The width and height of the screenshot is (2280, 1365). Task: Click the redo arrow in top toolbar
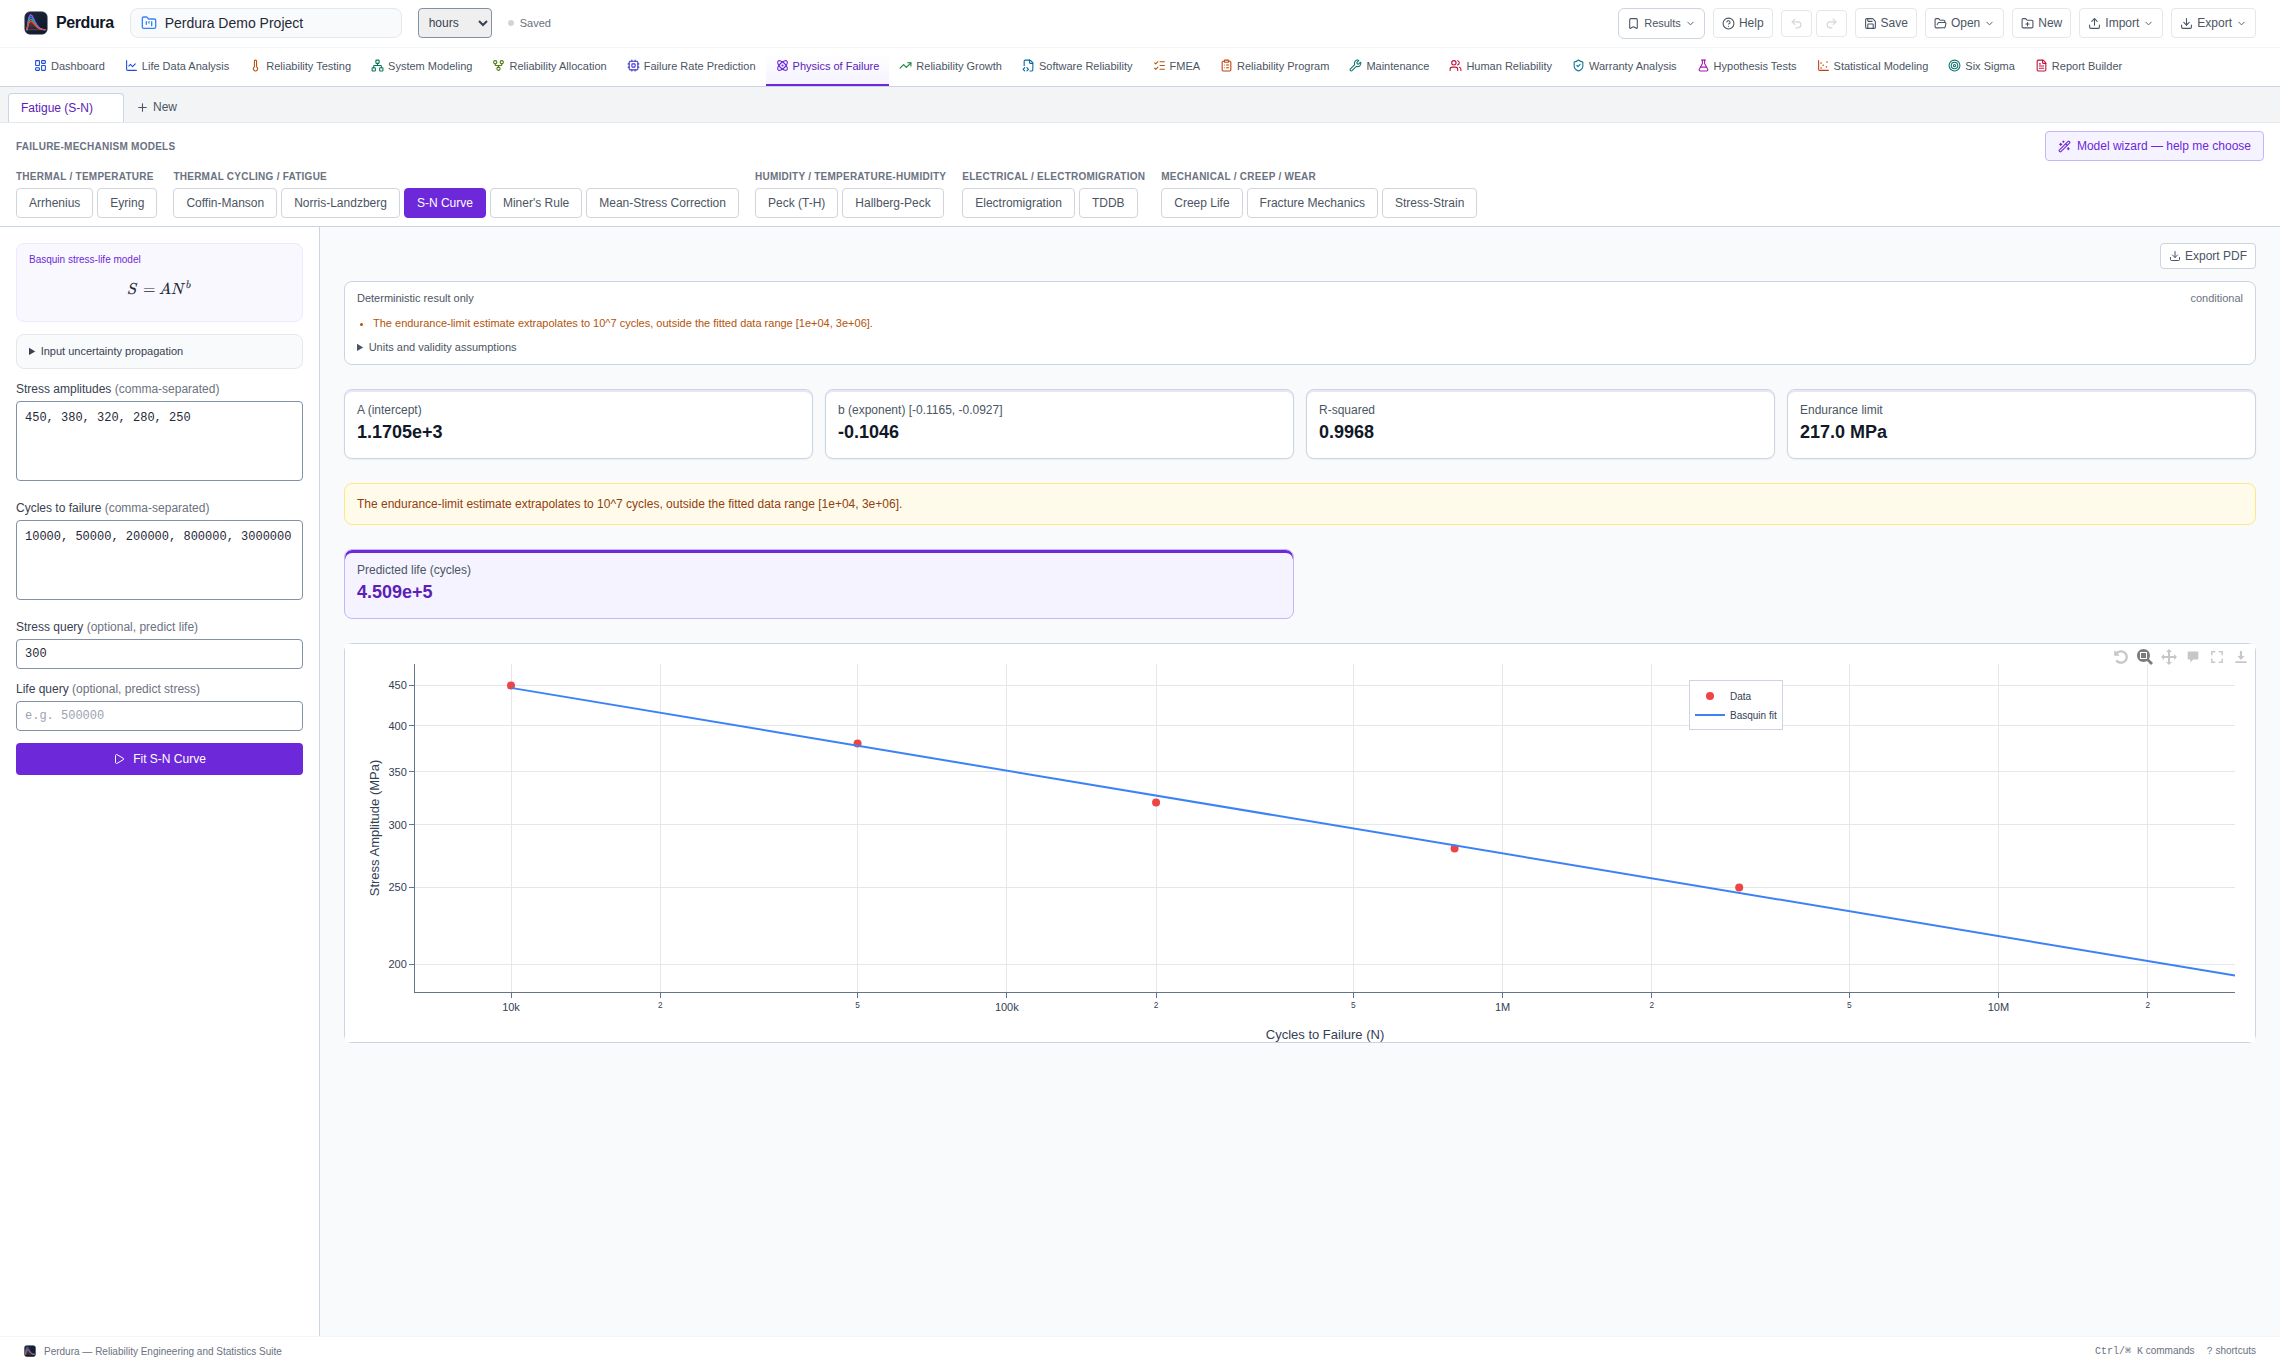(x=1831, y=23)
